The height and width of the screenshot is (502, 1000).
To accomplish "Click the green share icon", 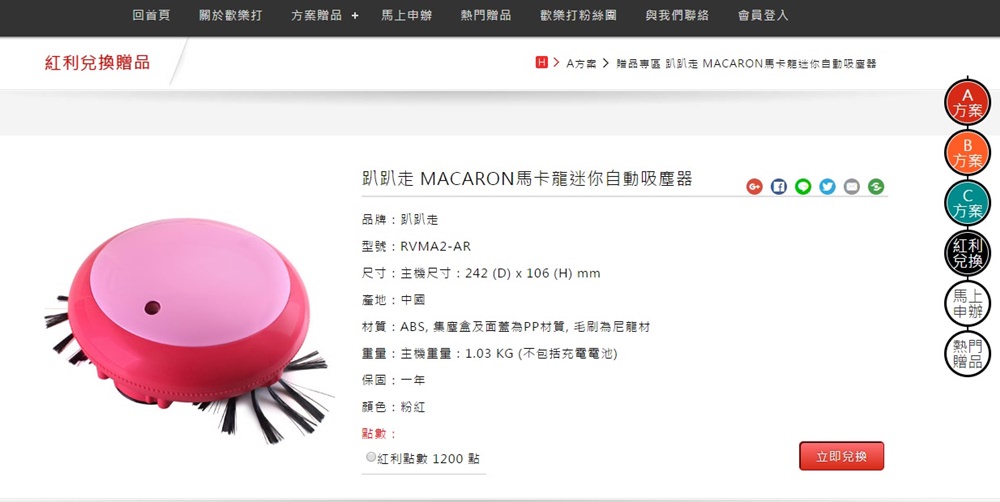I will pos(876,186).
